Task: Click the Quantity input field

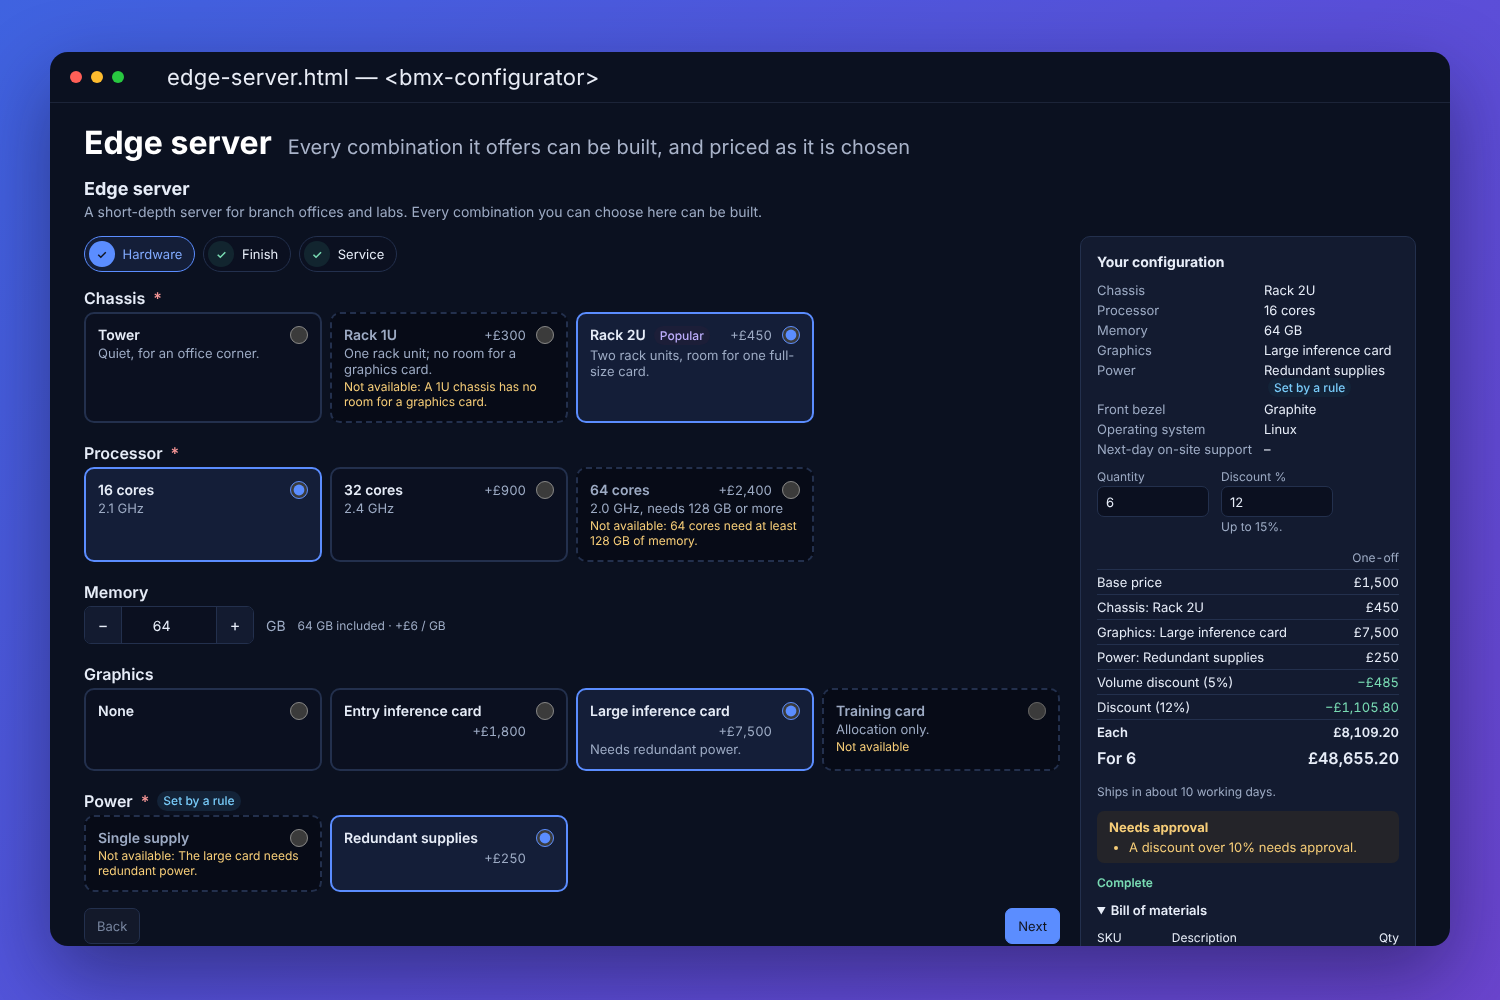Action: click(x=1153, y=502)
